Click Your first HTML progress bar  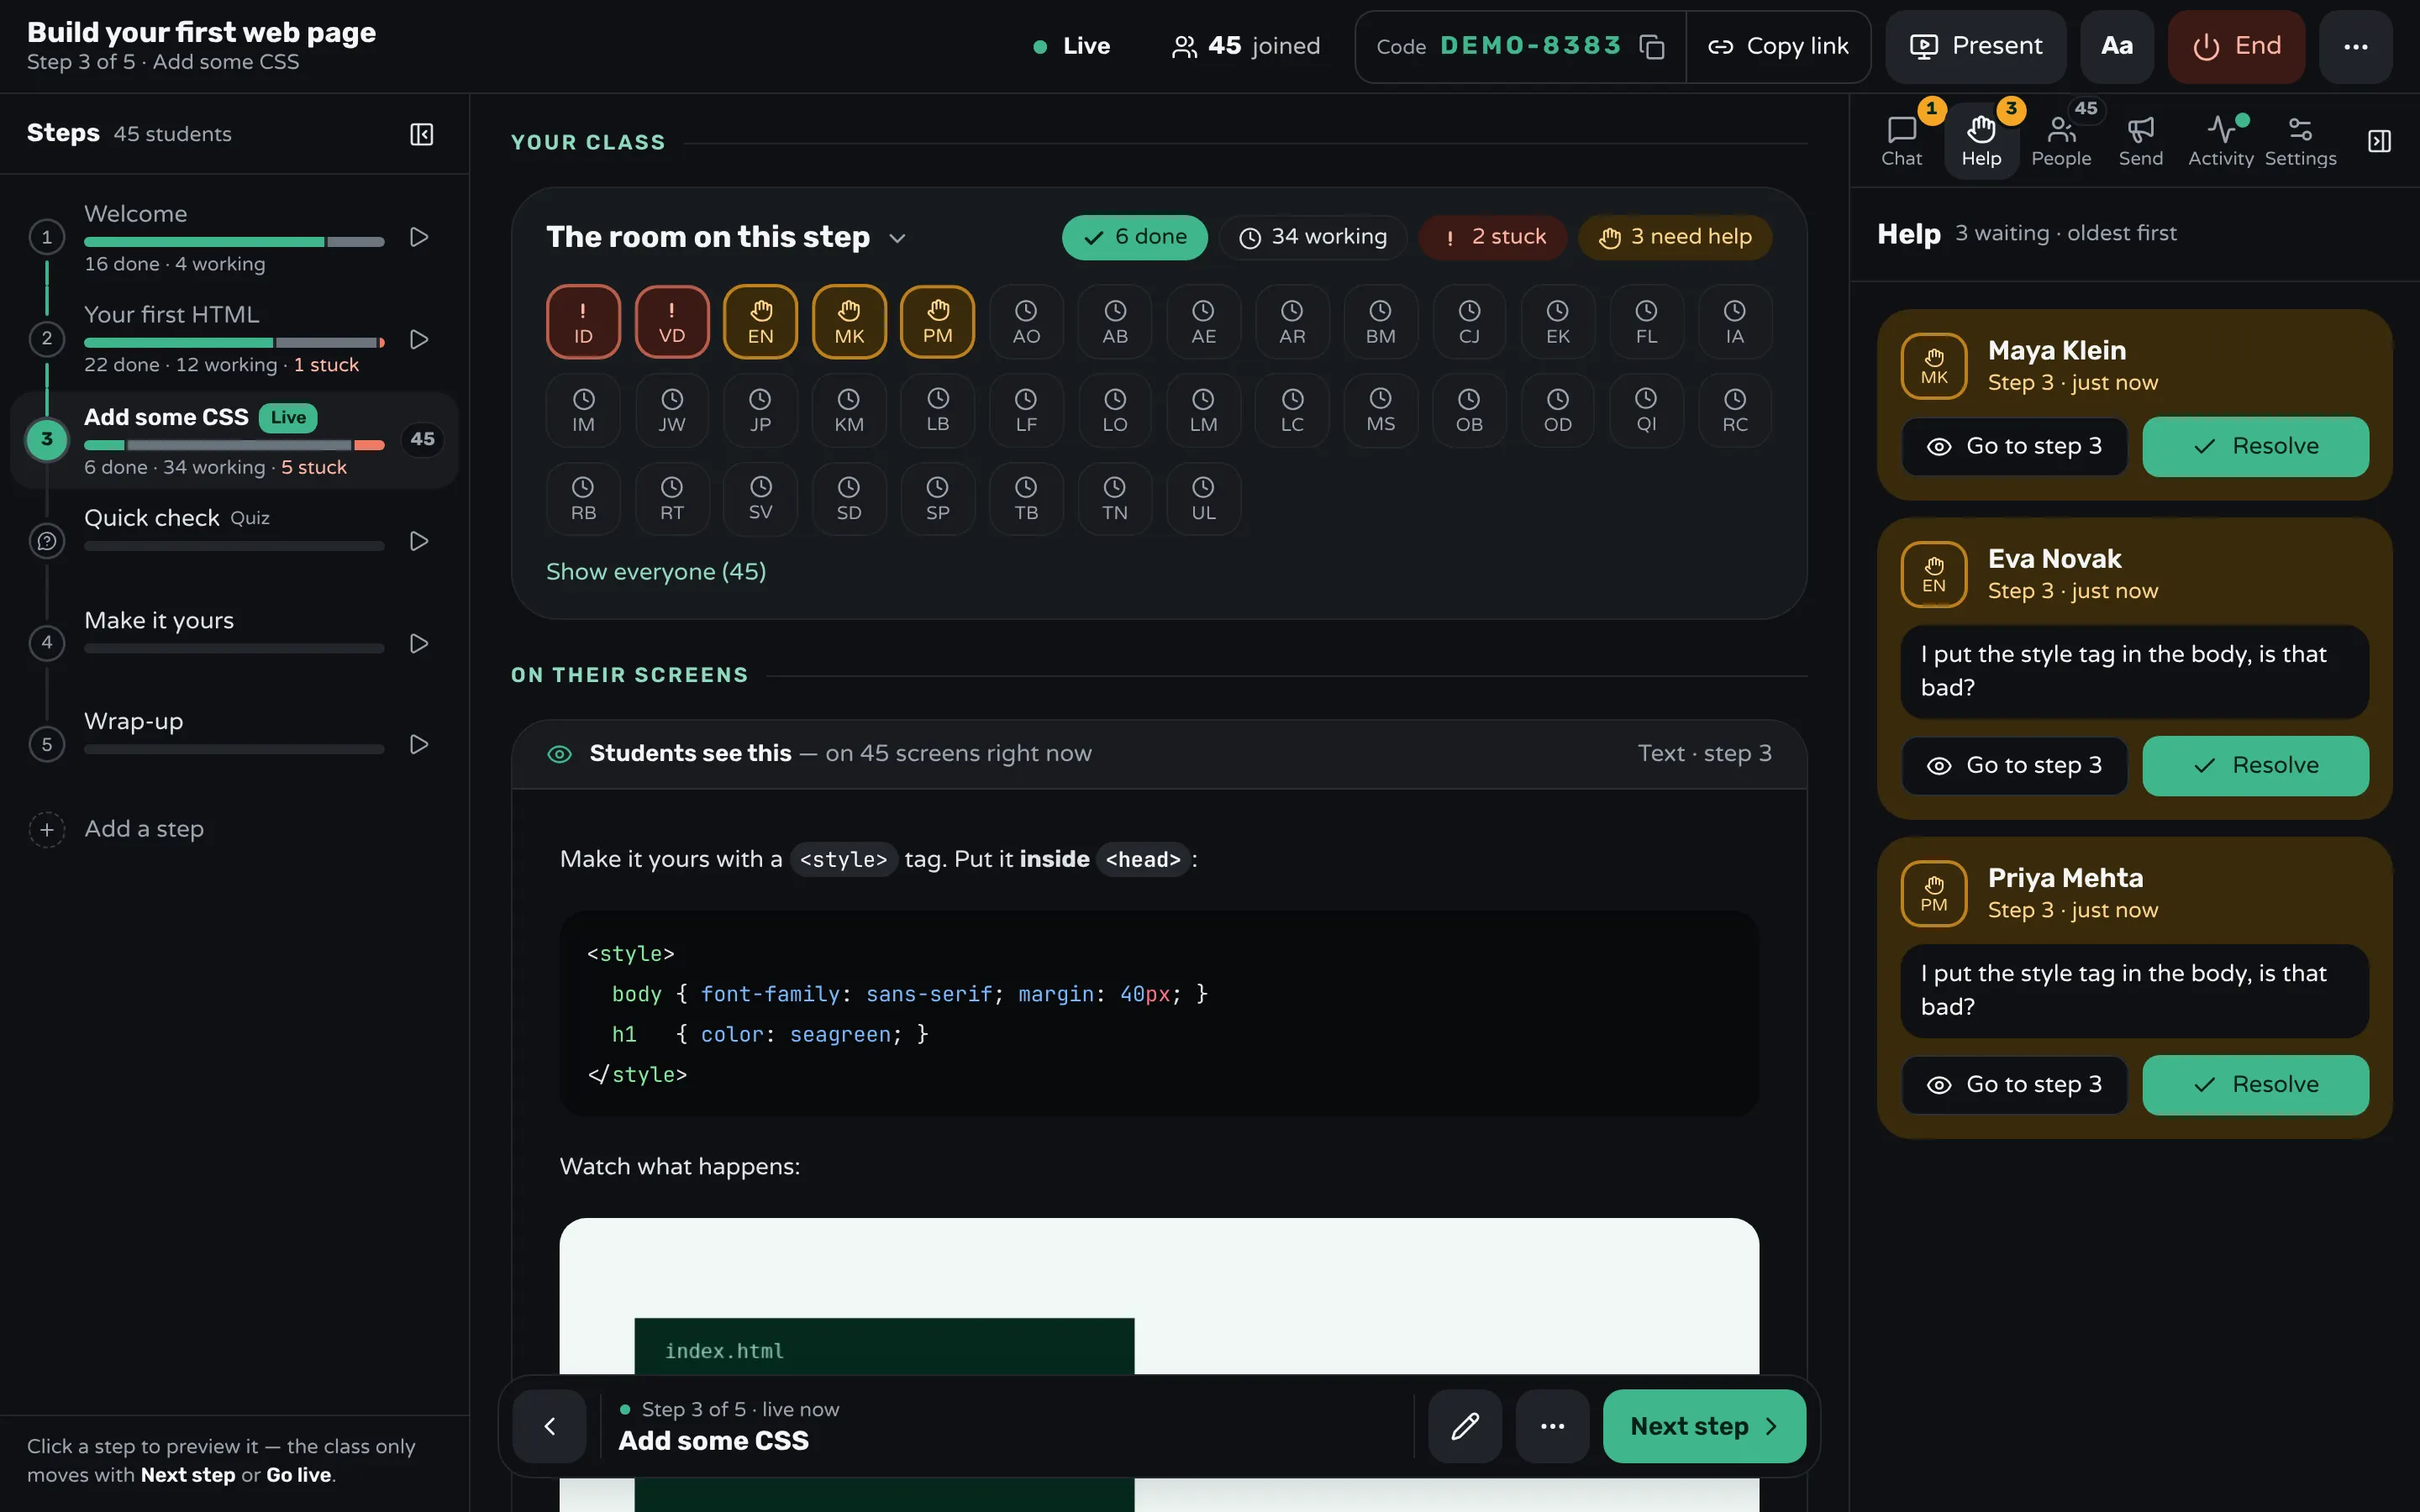pos(234,343)
